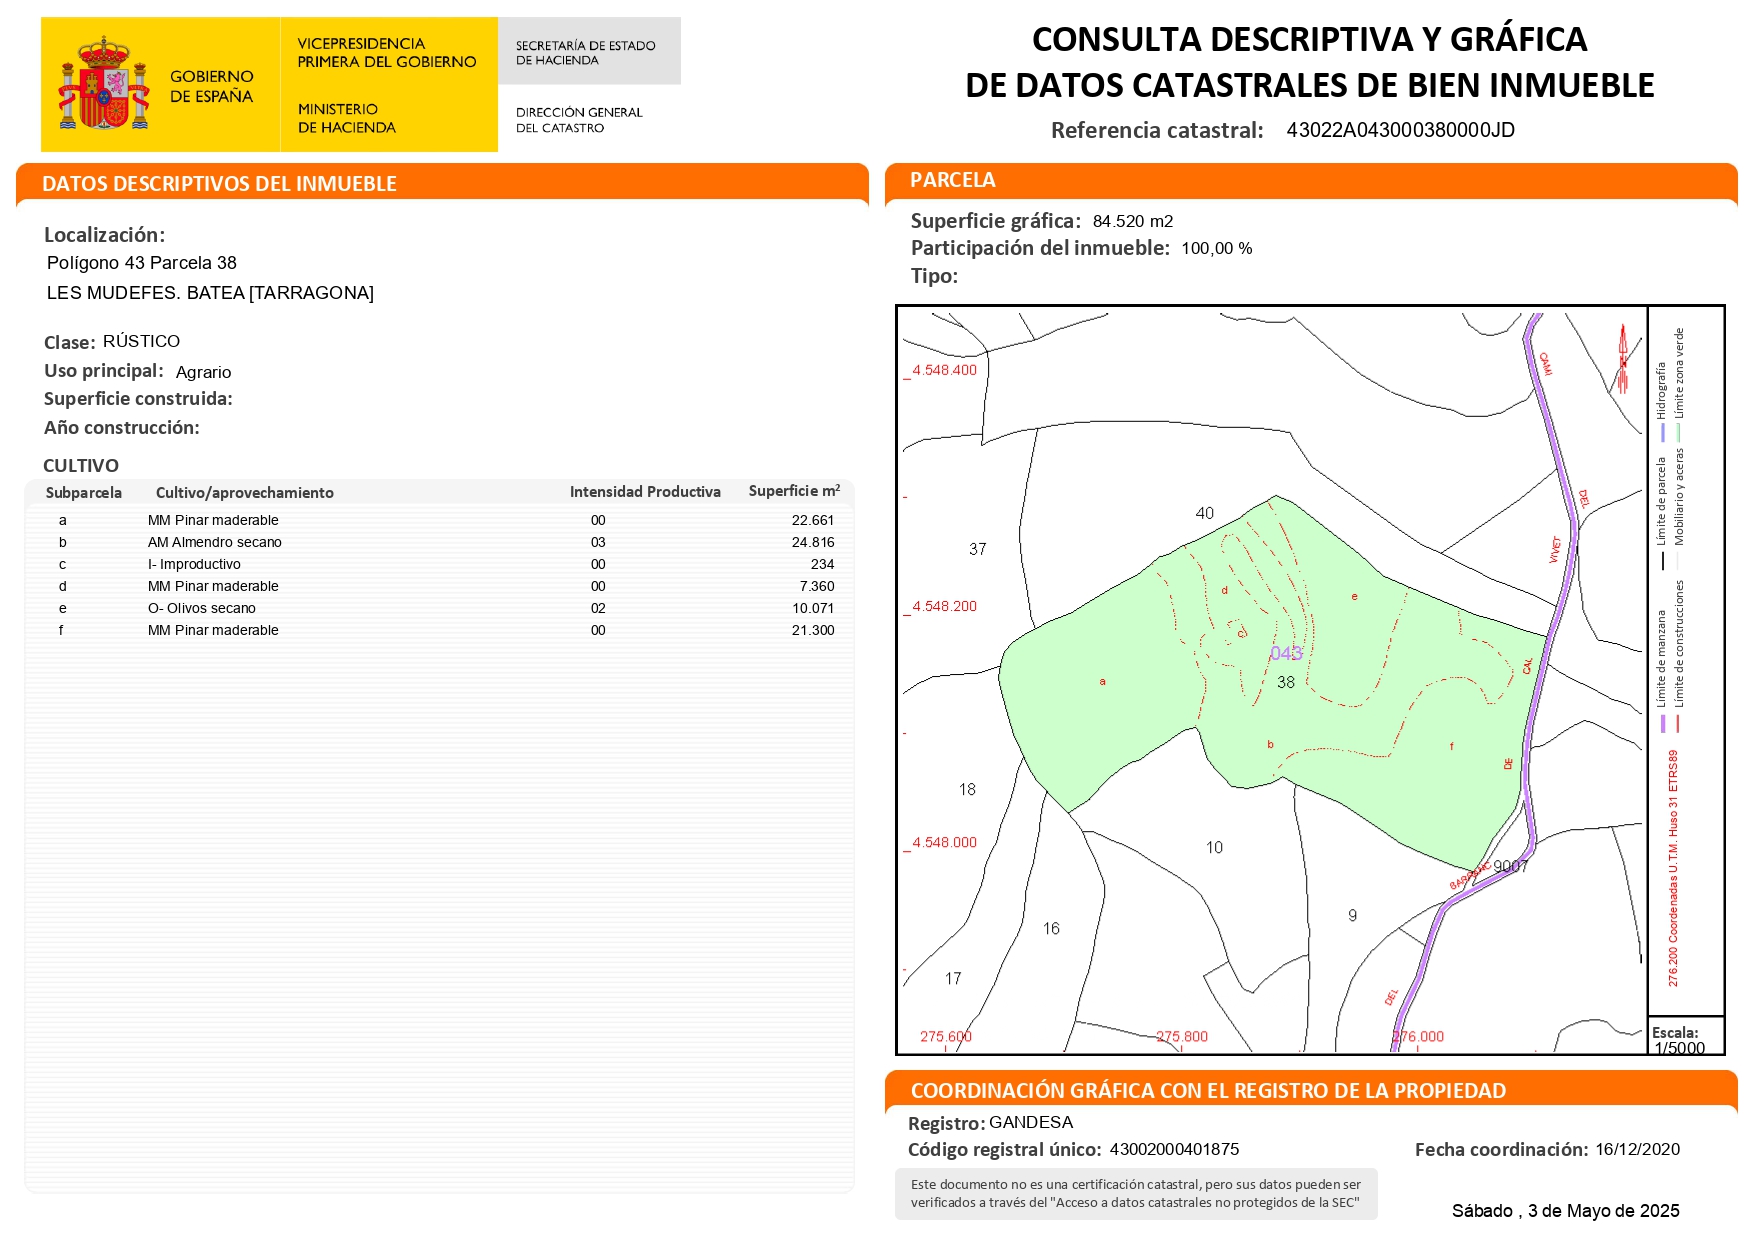The height and width of the screenshot is (1241, 1757).
Task: Click neighboring parcel 40 label on map
Action: [x=1204, y=513]
